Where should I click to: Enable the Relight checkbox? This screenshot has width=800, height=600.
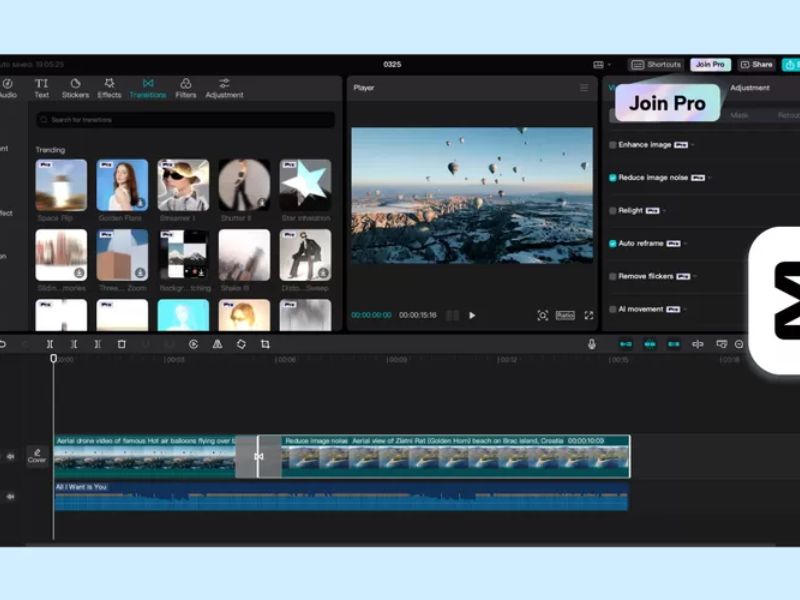pyautogui.click(x=613, y=211)
